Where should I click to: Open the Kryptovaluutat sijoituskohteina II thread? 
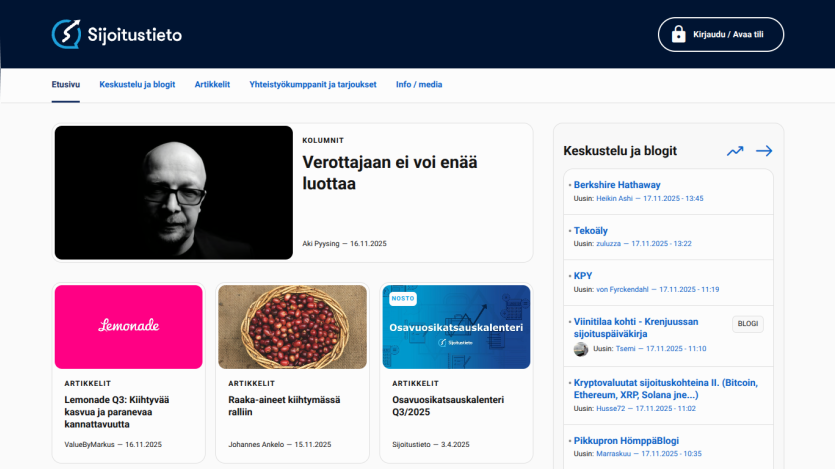666,389
